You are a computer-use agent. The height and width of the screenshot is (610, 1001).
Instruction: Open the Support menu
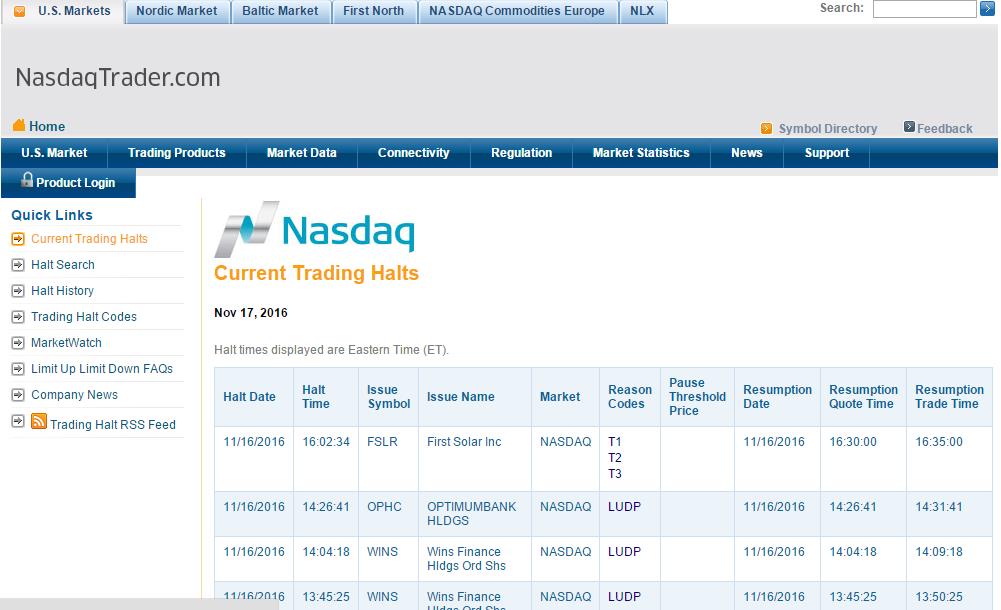[827, 153]
